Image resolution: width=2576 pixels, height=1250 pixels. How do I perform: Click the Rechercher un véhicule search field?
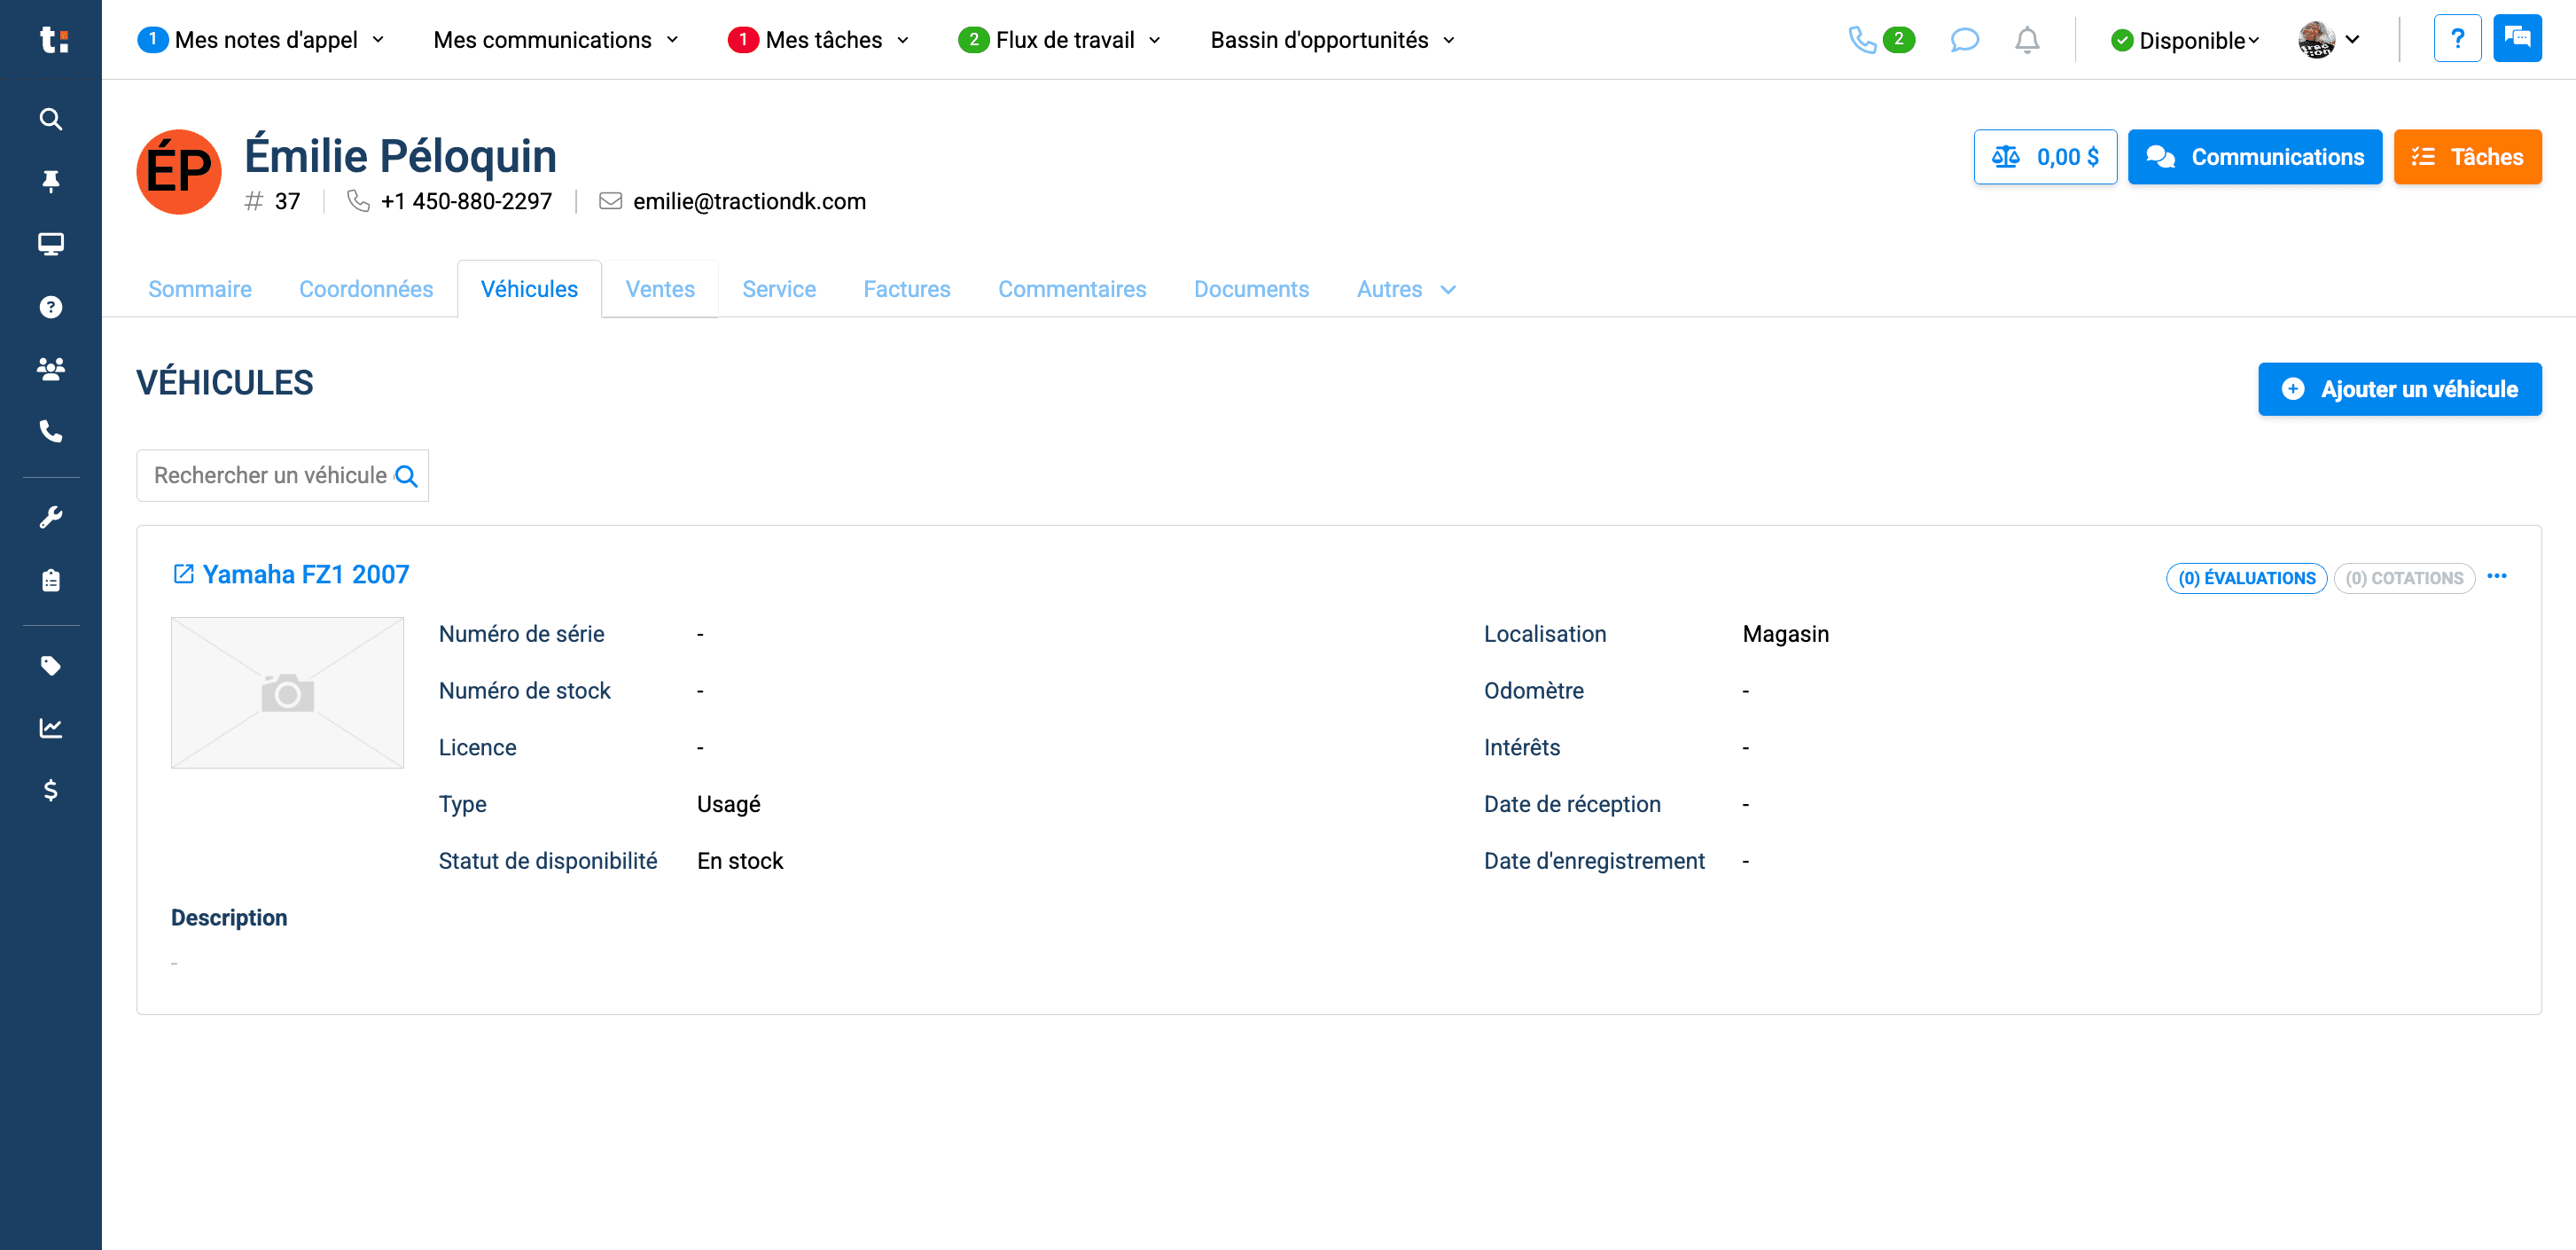coord(282,475)
